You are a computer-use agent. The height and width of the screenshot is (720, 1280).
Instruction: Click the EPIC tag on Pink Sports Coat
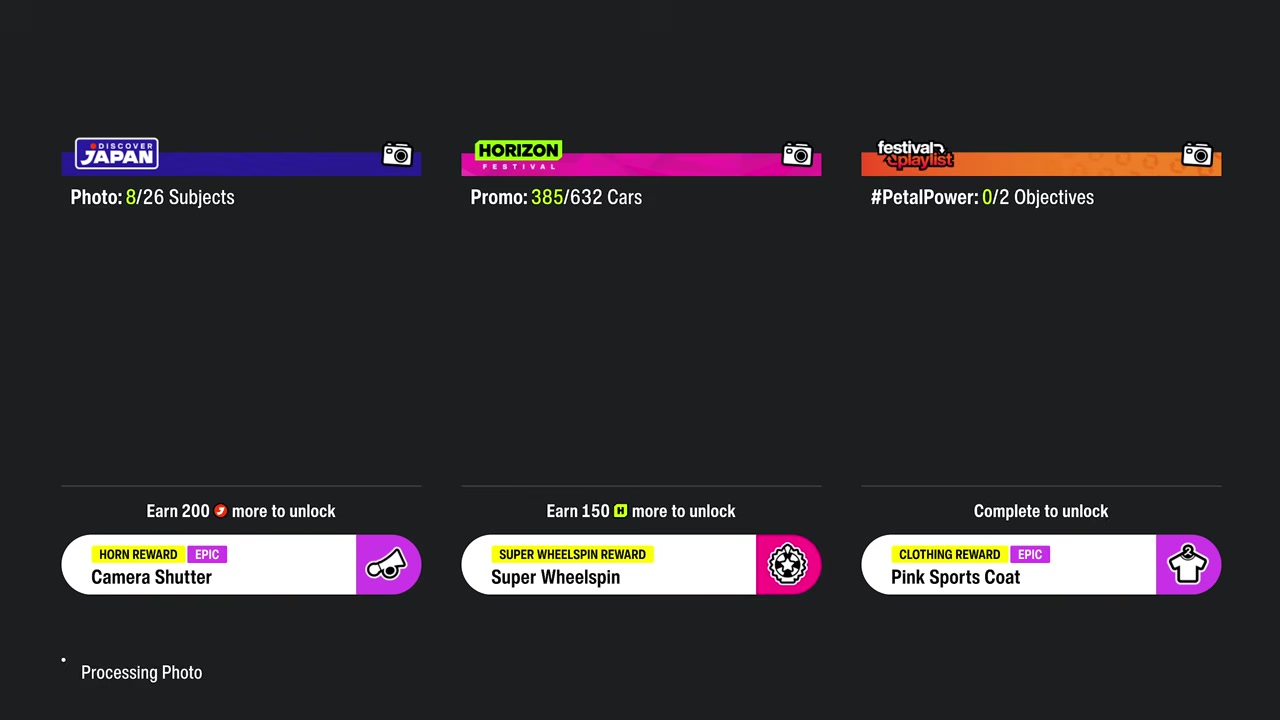1030,554
